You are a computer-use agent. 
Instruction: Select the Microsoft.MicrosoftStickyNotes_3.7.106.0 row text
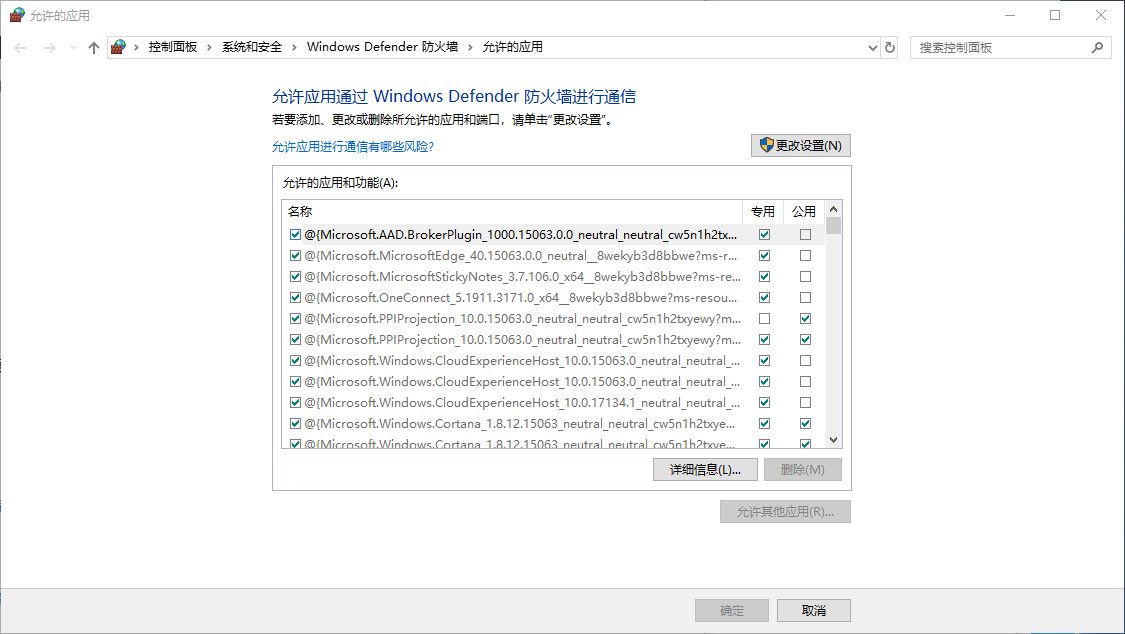522,276
